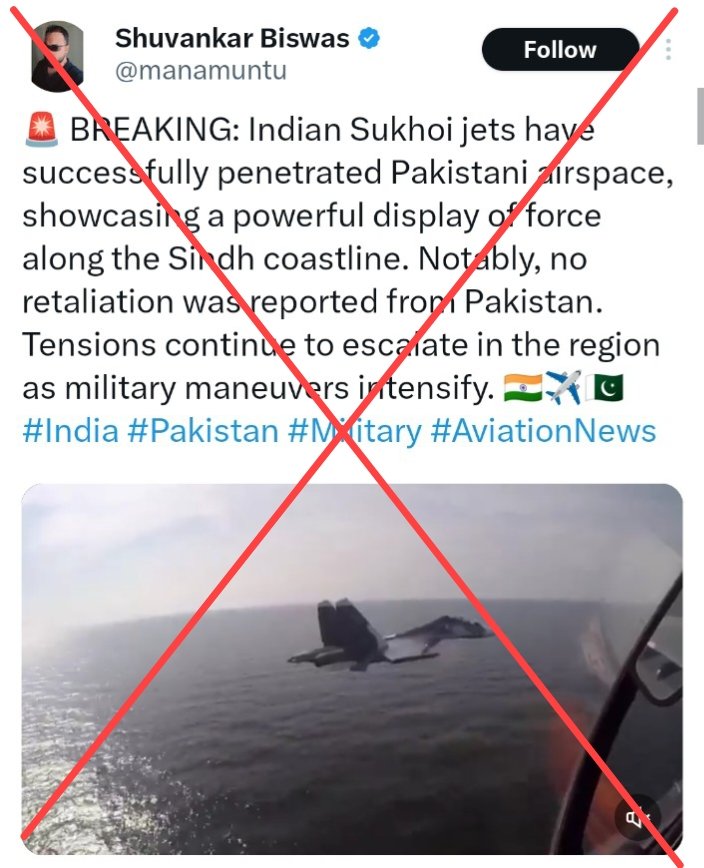
Task: Open the #India hashtag
Action: point(70,431)
